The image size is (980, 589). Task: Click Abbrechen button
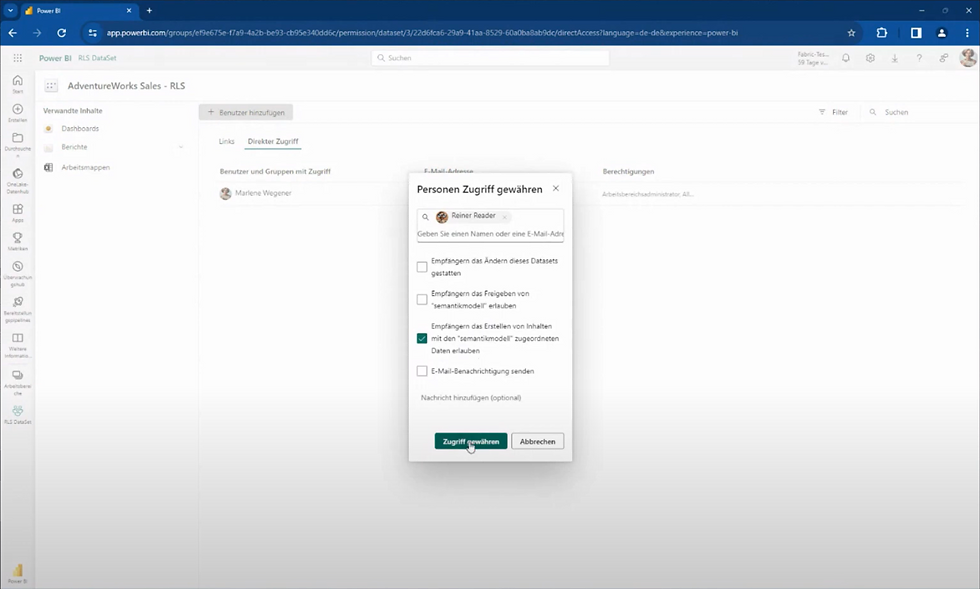point(538,441)
